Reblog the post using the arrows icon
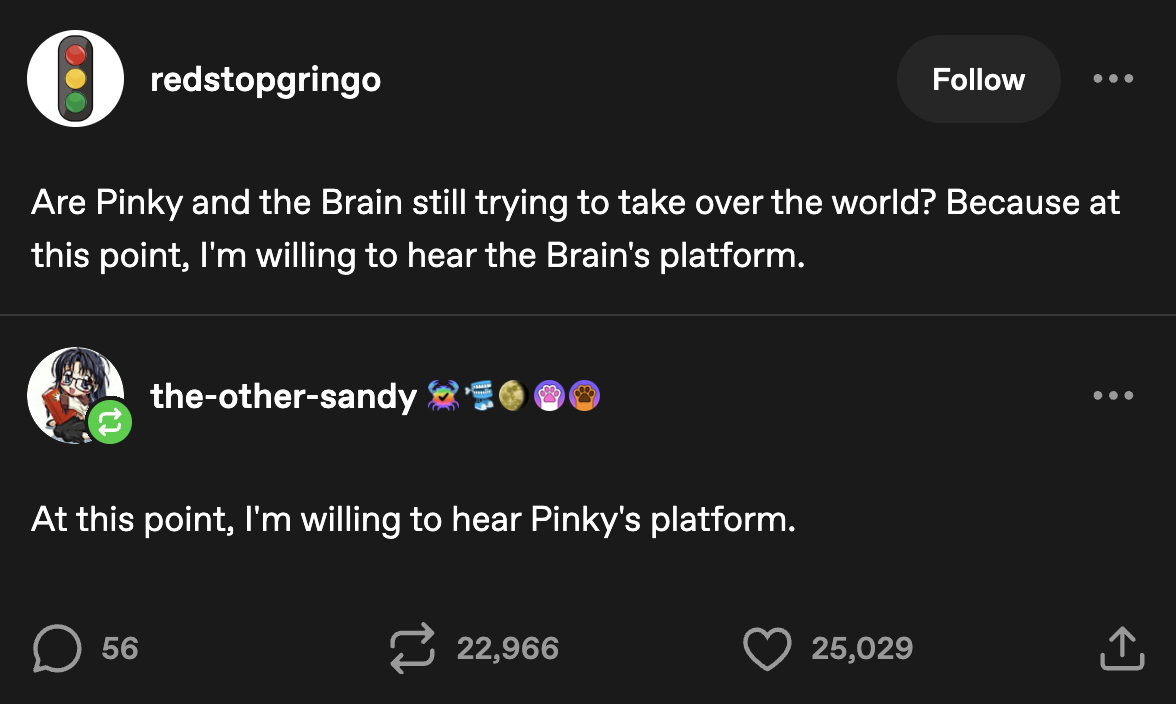Screen dimensions: 1176x704 click(x=414, y=647)
